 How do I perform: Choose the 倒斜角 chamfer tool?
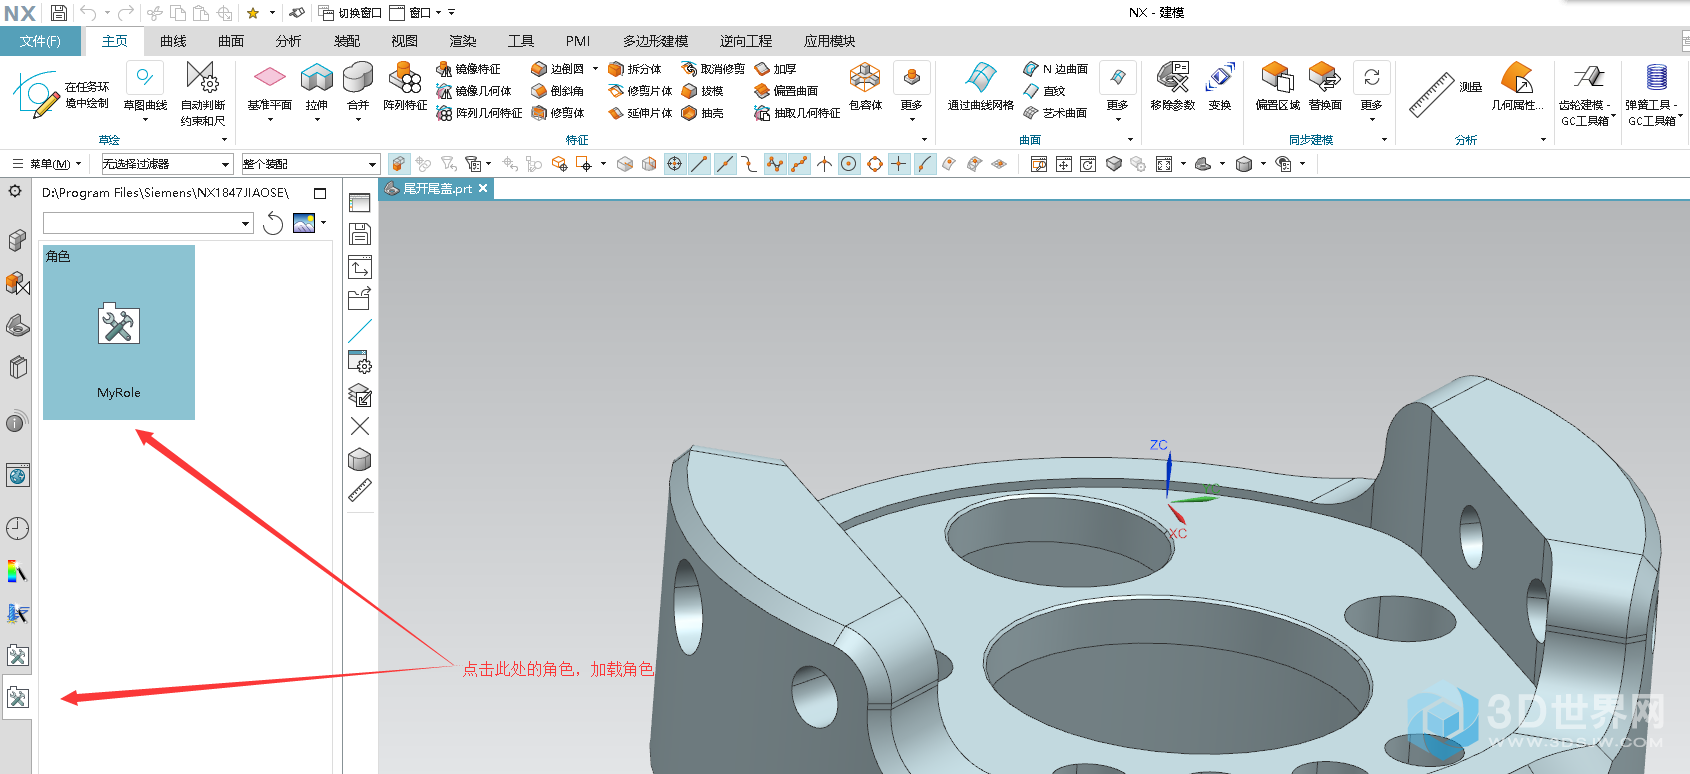(558, 91)
